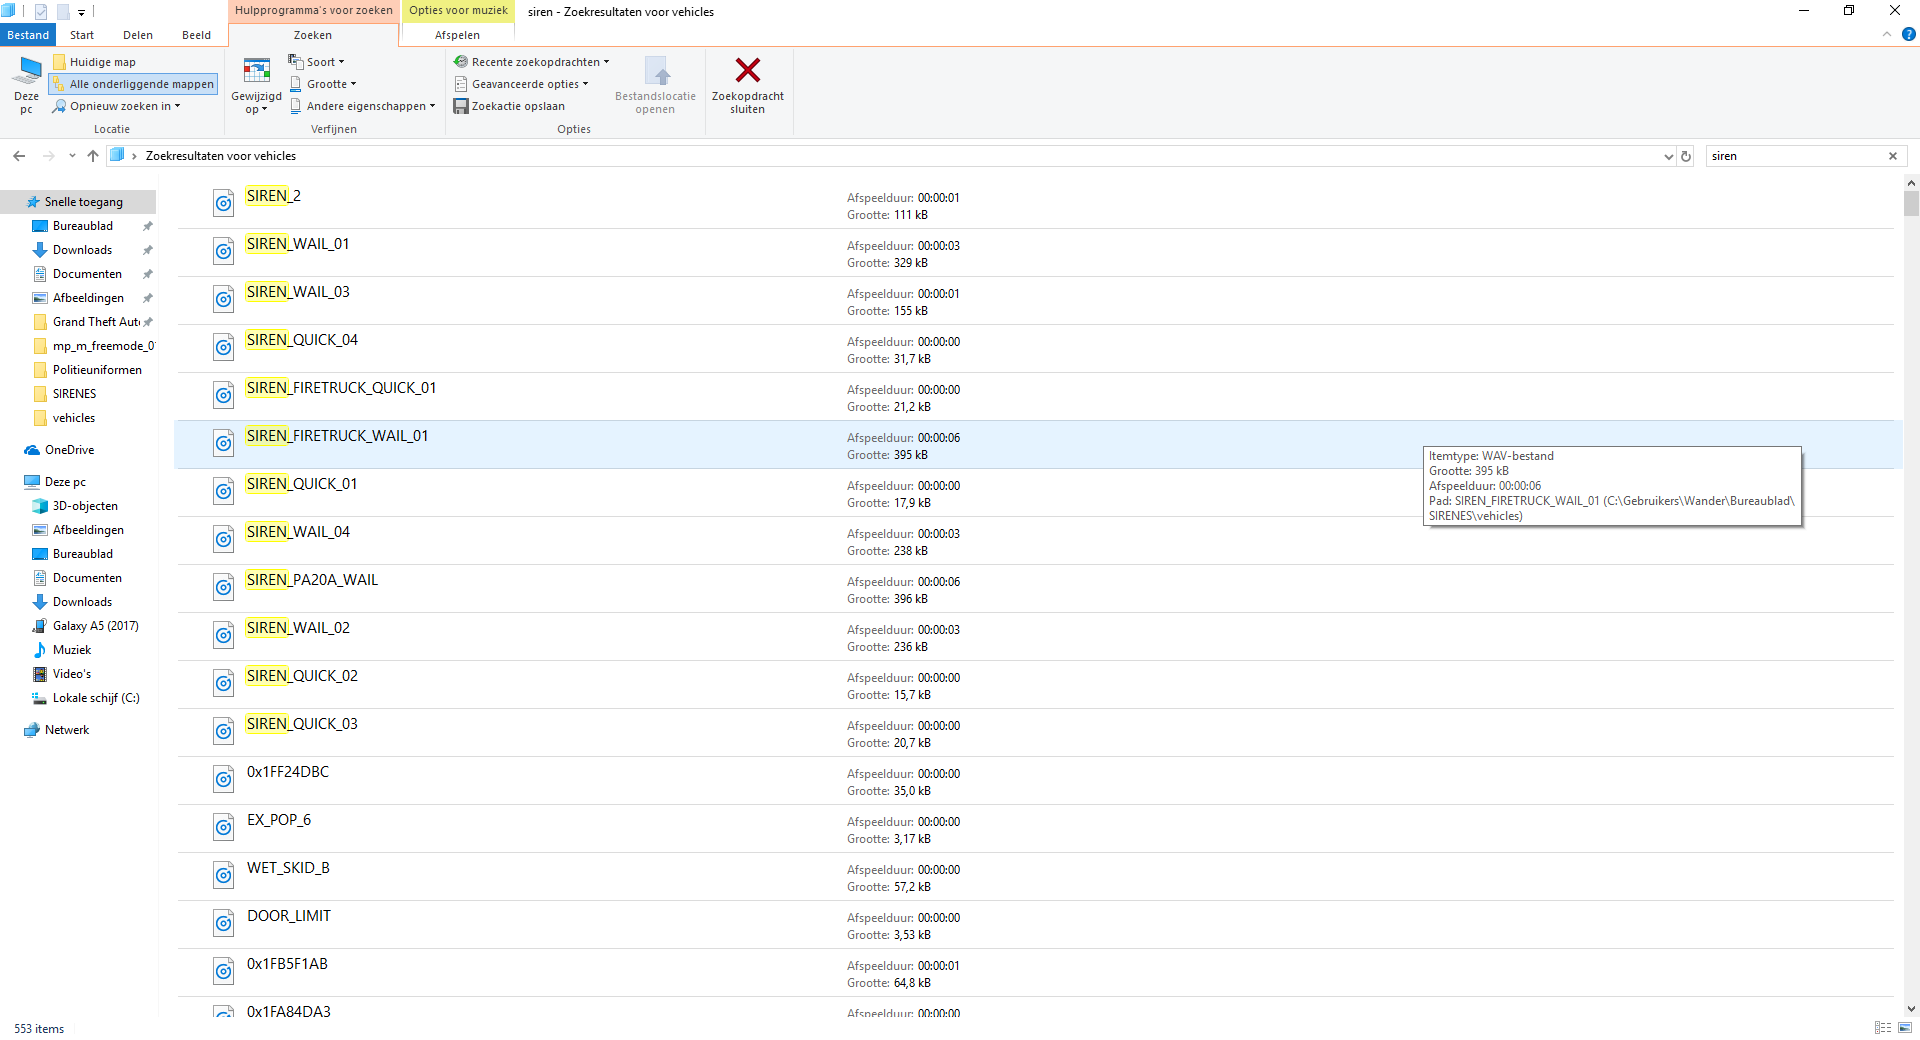Toggle Alle onderliggende mappen search scope

pos(134,84)
